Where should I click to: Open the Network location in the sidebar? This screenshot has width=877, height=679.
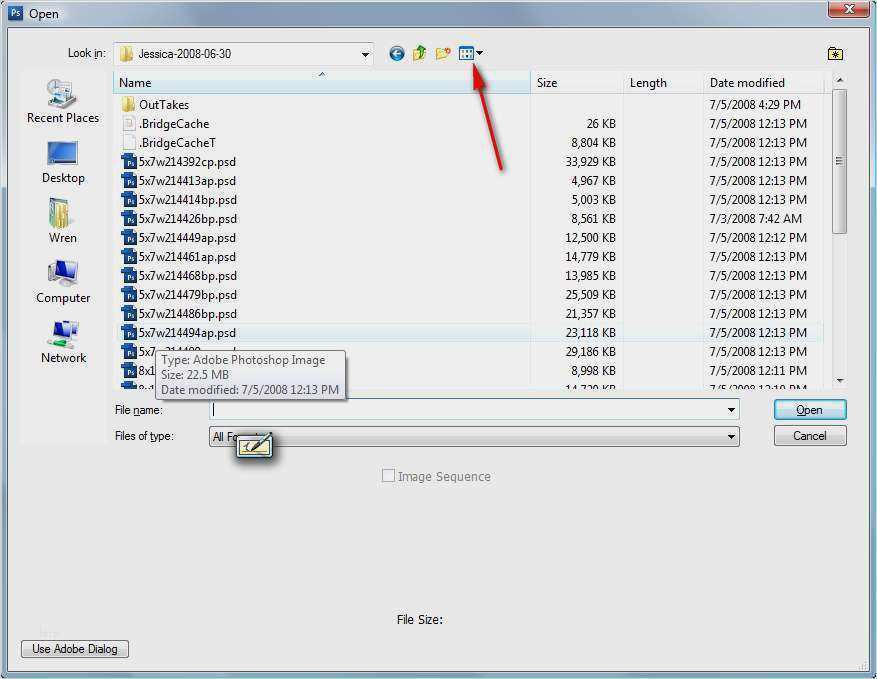tap(63, 342)
